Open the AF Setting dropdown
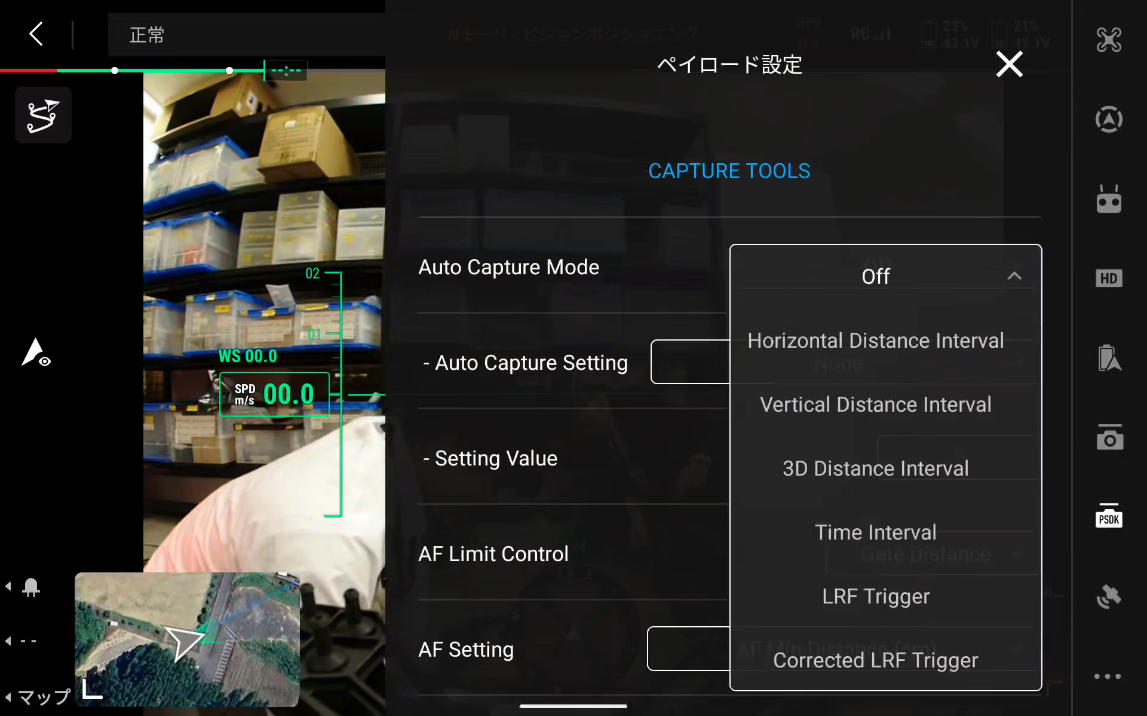 point(688,649)
